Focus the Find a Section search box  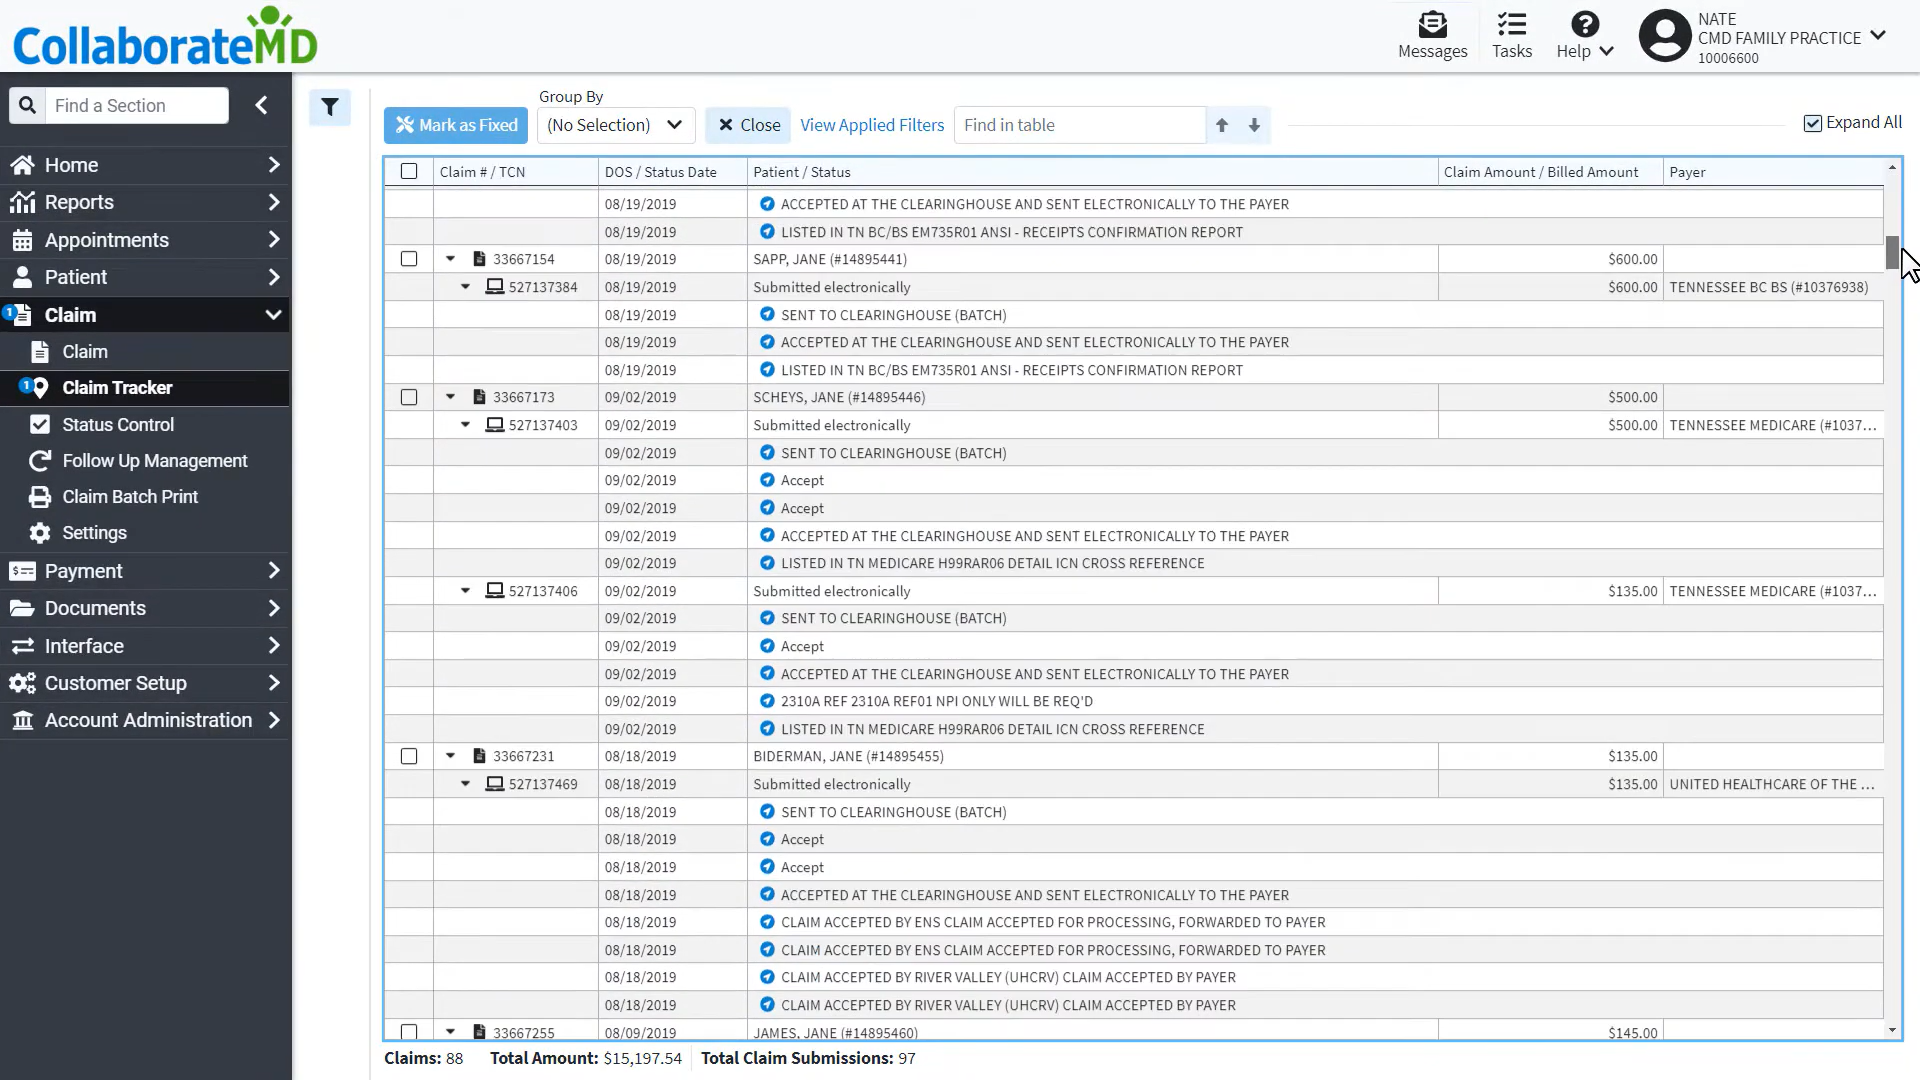pos(137,105)
